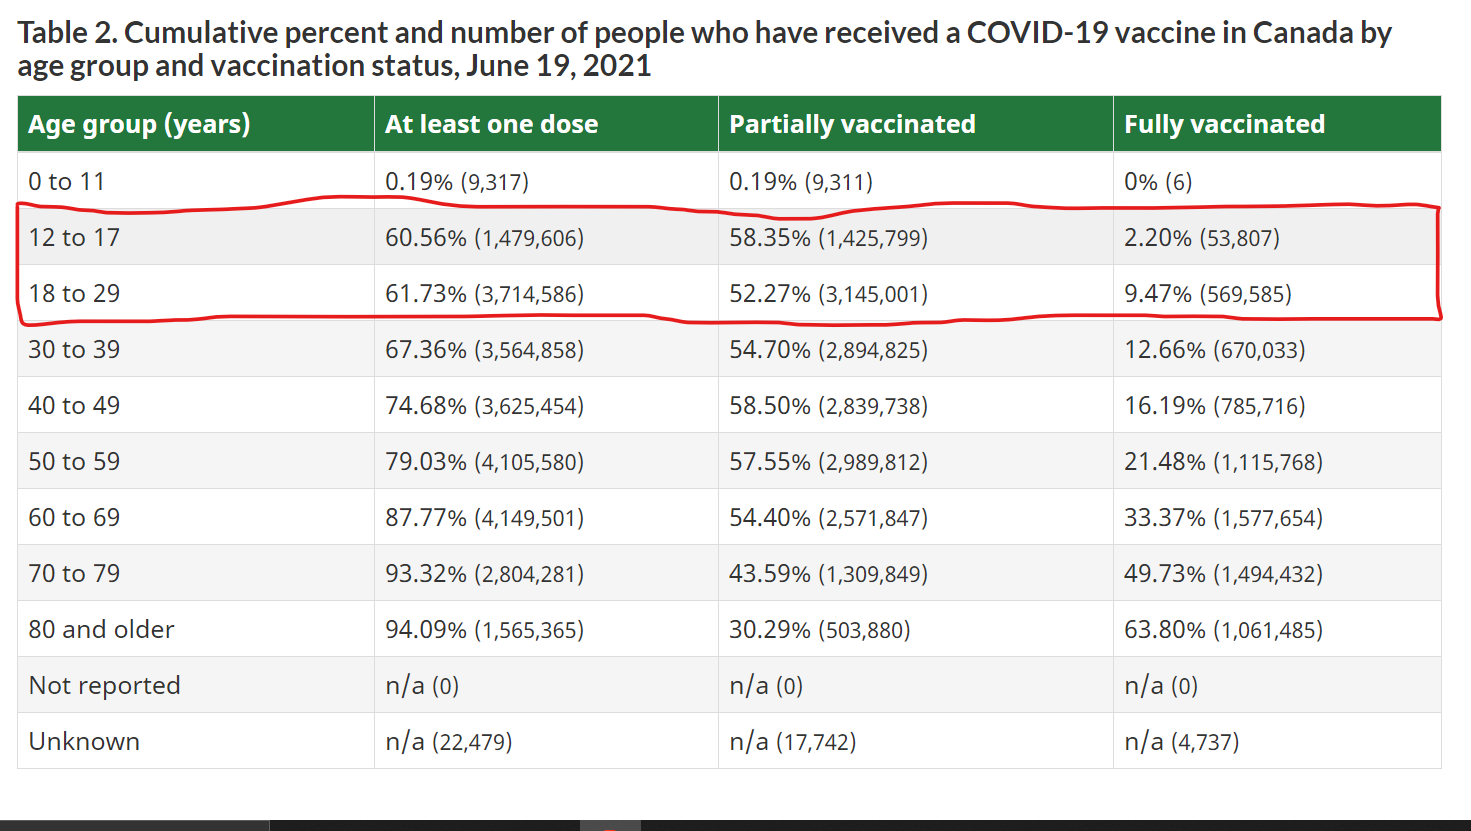The width and height of the screenshot is (1471, 831).
Task: Click the 94.09% (1,565,365) cell
Action: tap(484, 630)
